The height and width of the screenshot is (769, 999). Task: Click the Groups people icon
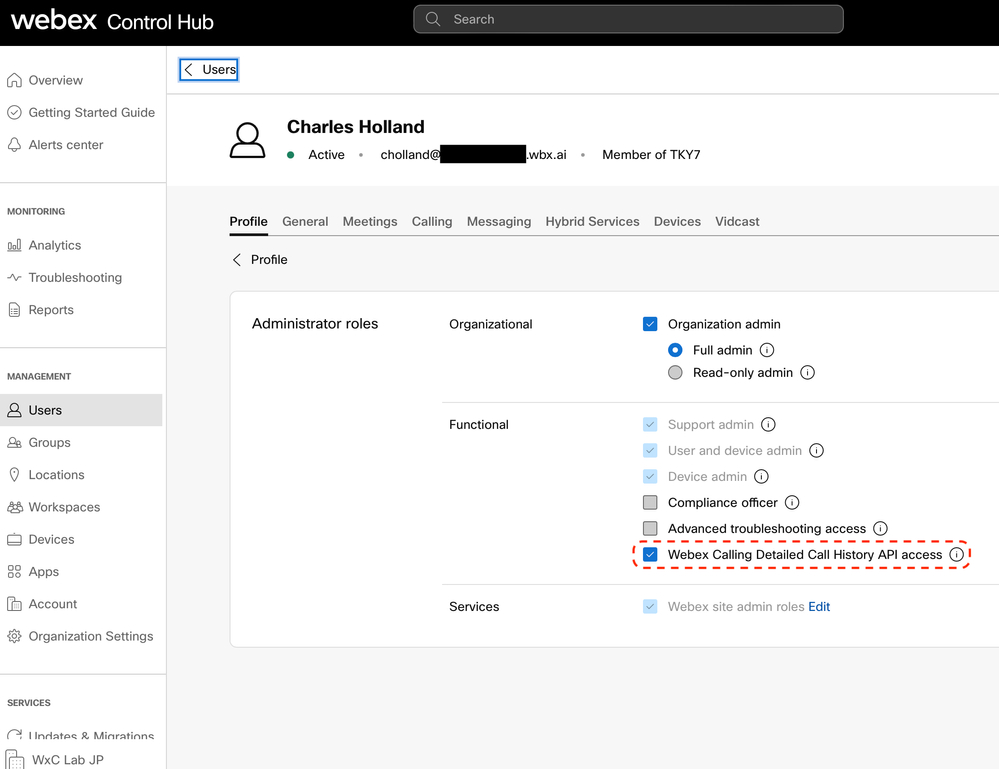coord(14,443)
